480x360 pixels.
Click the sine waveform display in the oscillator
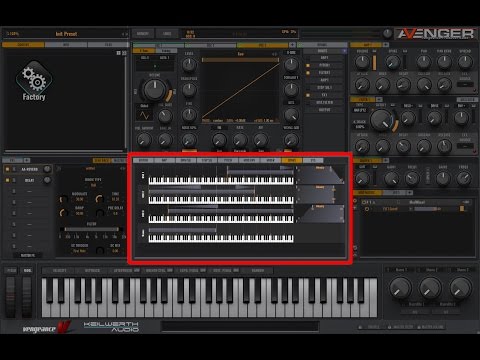[144, 115]
